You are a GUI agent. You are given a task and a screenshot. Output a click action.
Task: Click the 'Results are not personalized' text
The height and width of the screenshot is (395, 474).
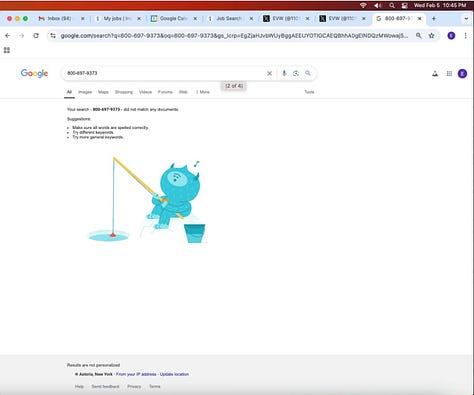click(93, 365)
